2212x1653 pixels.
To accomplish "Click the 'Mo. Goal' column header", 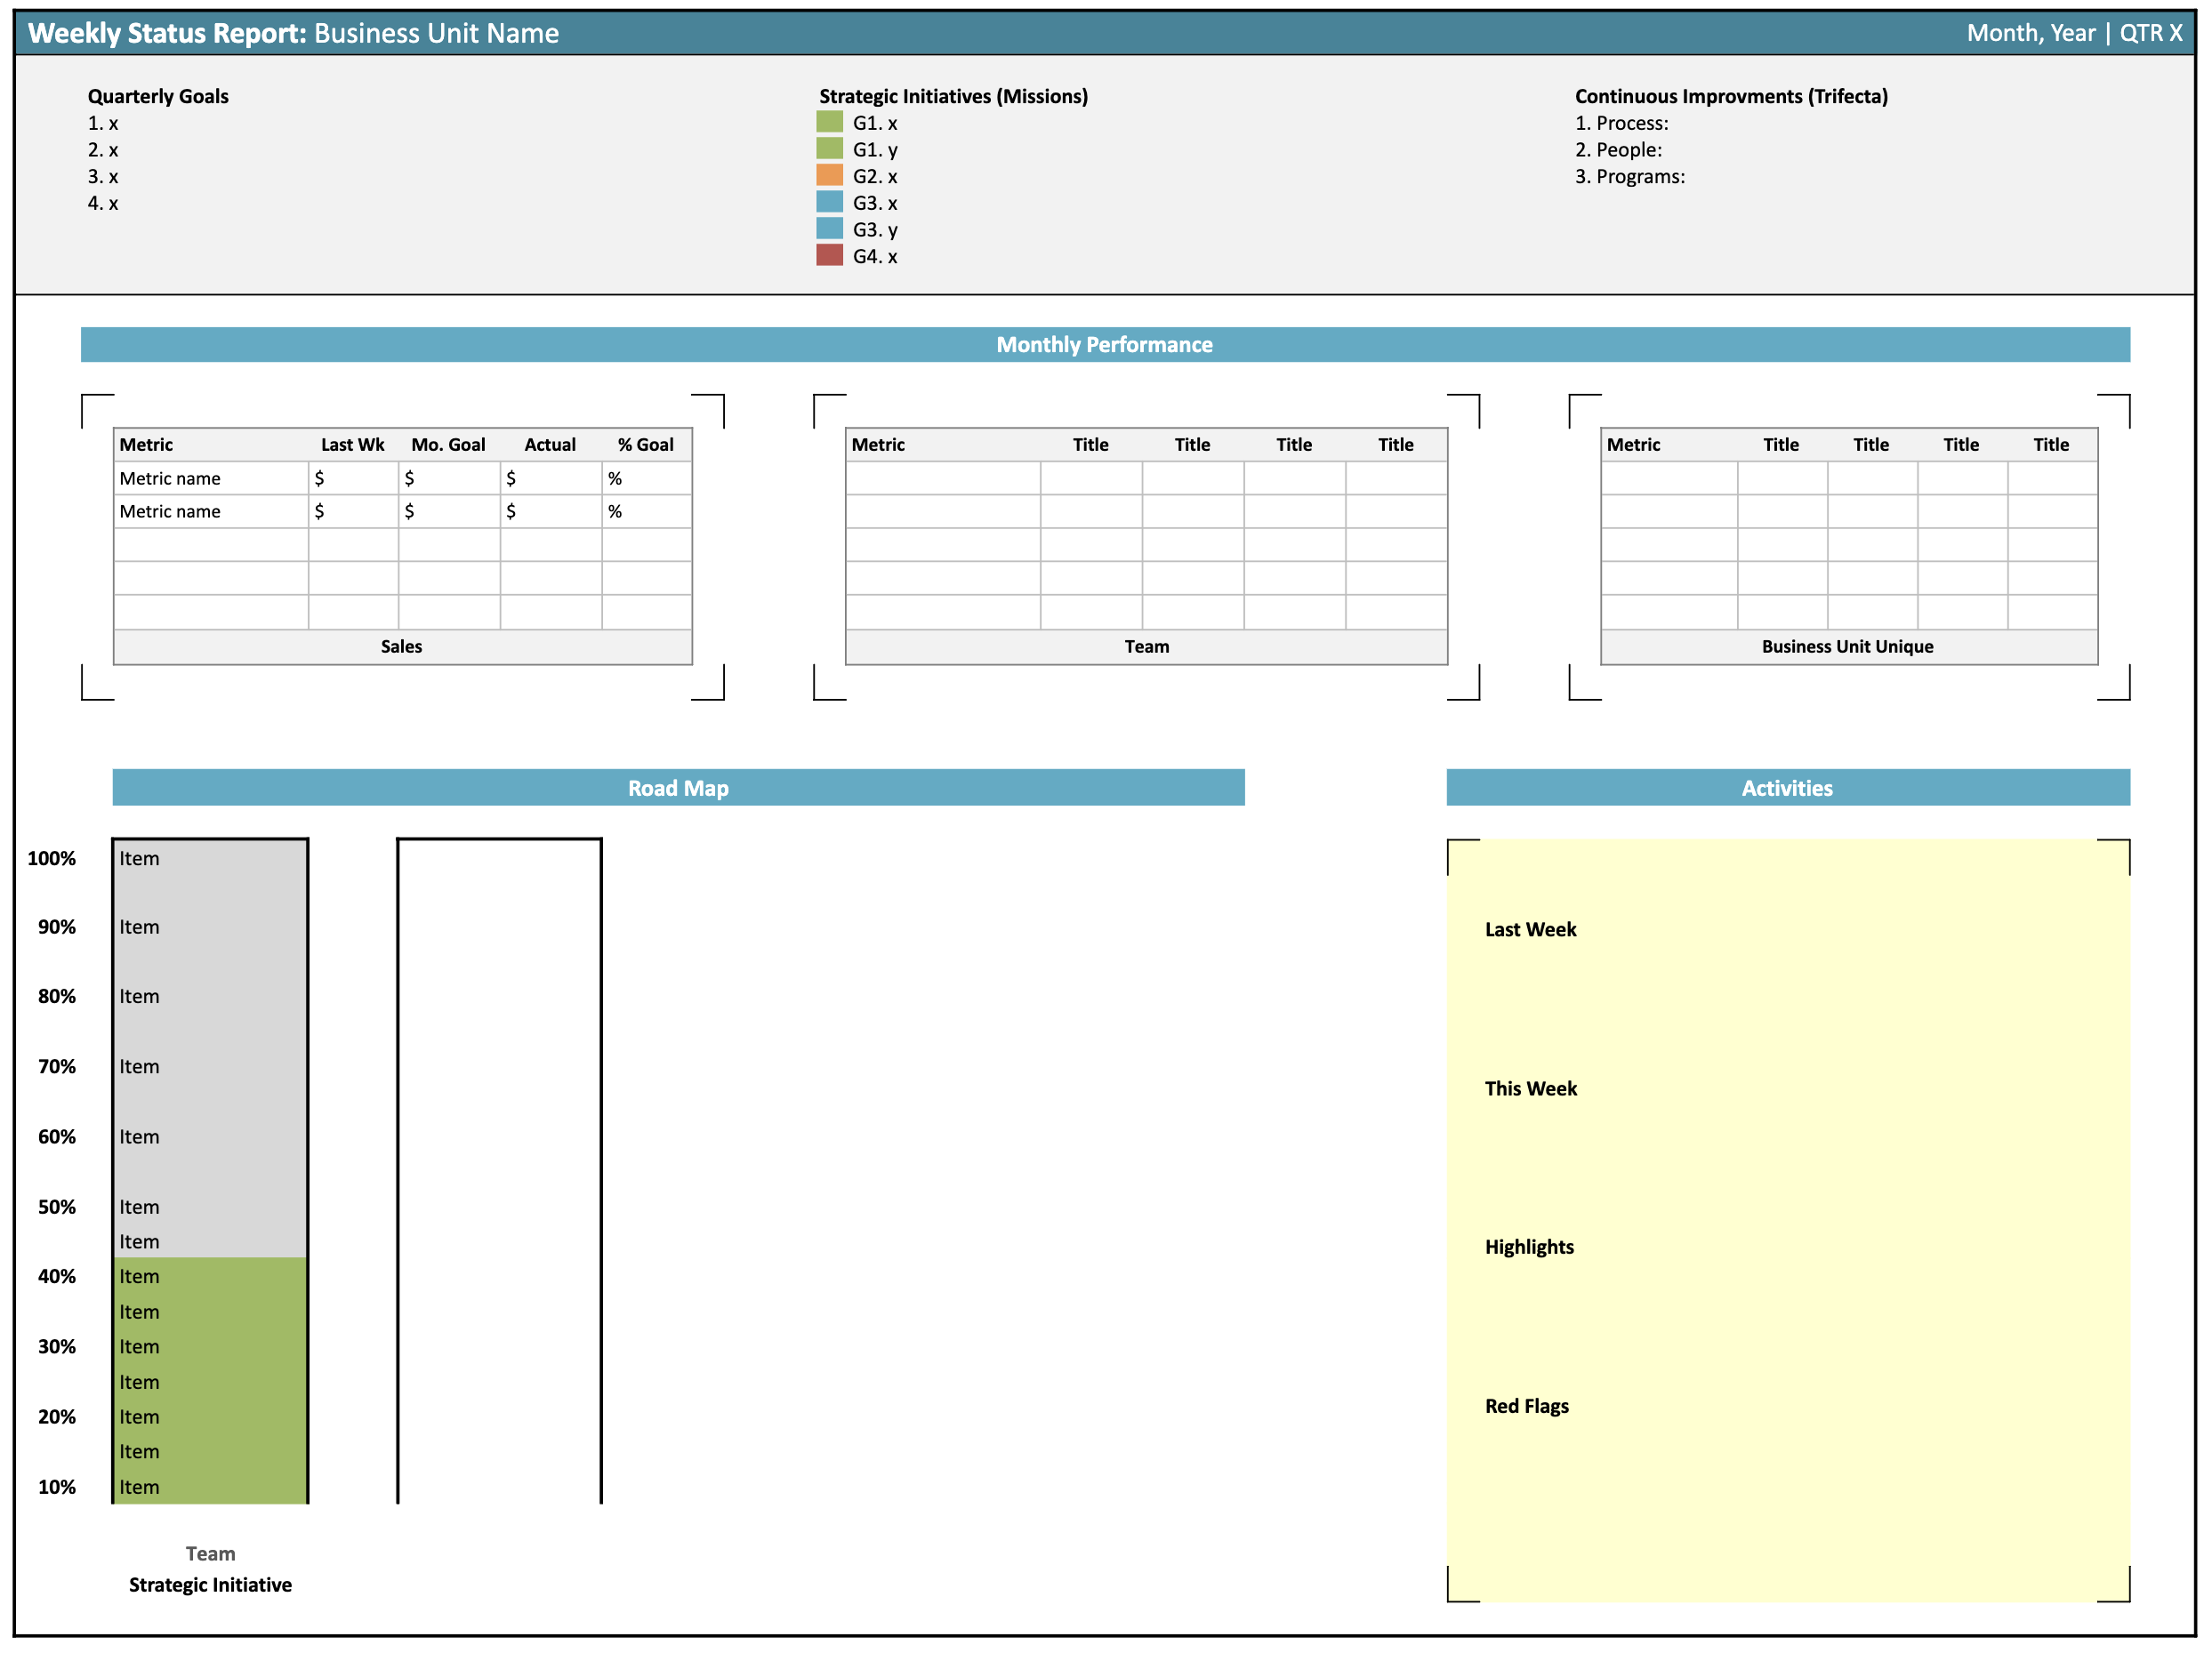I will [448, 445].
